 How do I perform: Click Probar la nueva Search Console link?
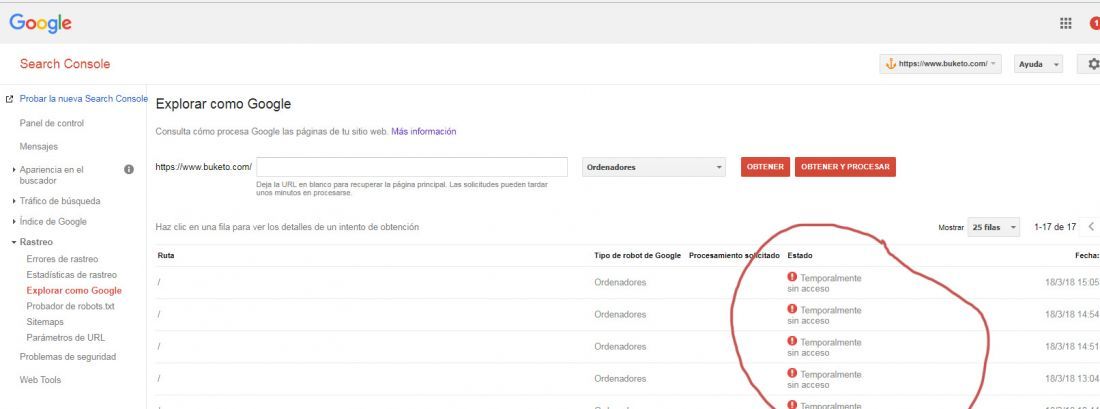pyautogui.click(x=83, y=99)
